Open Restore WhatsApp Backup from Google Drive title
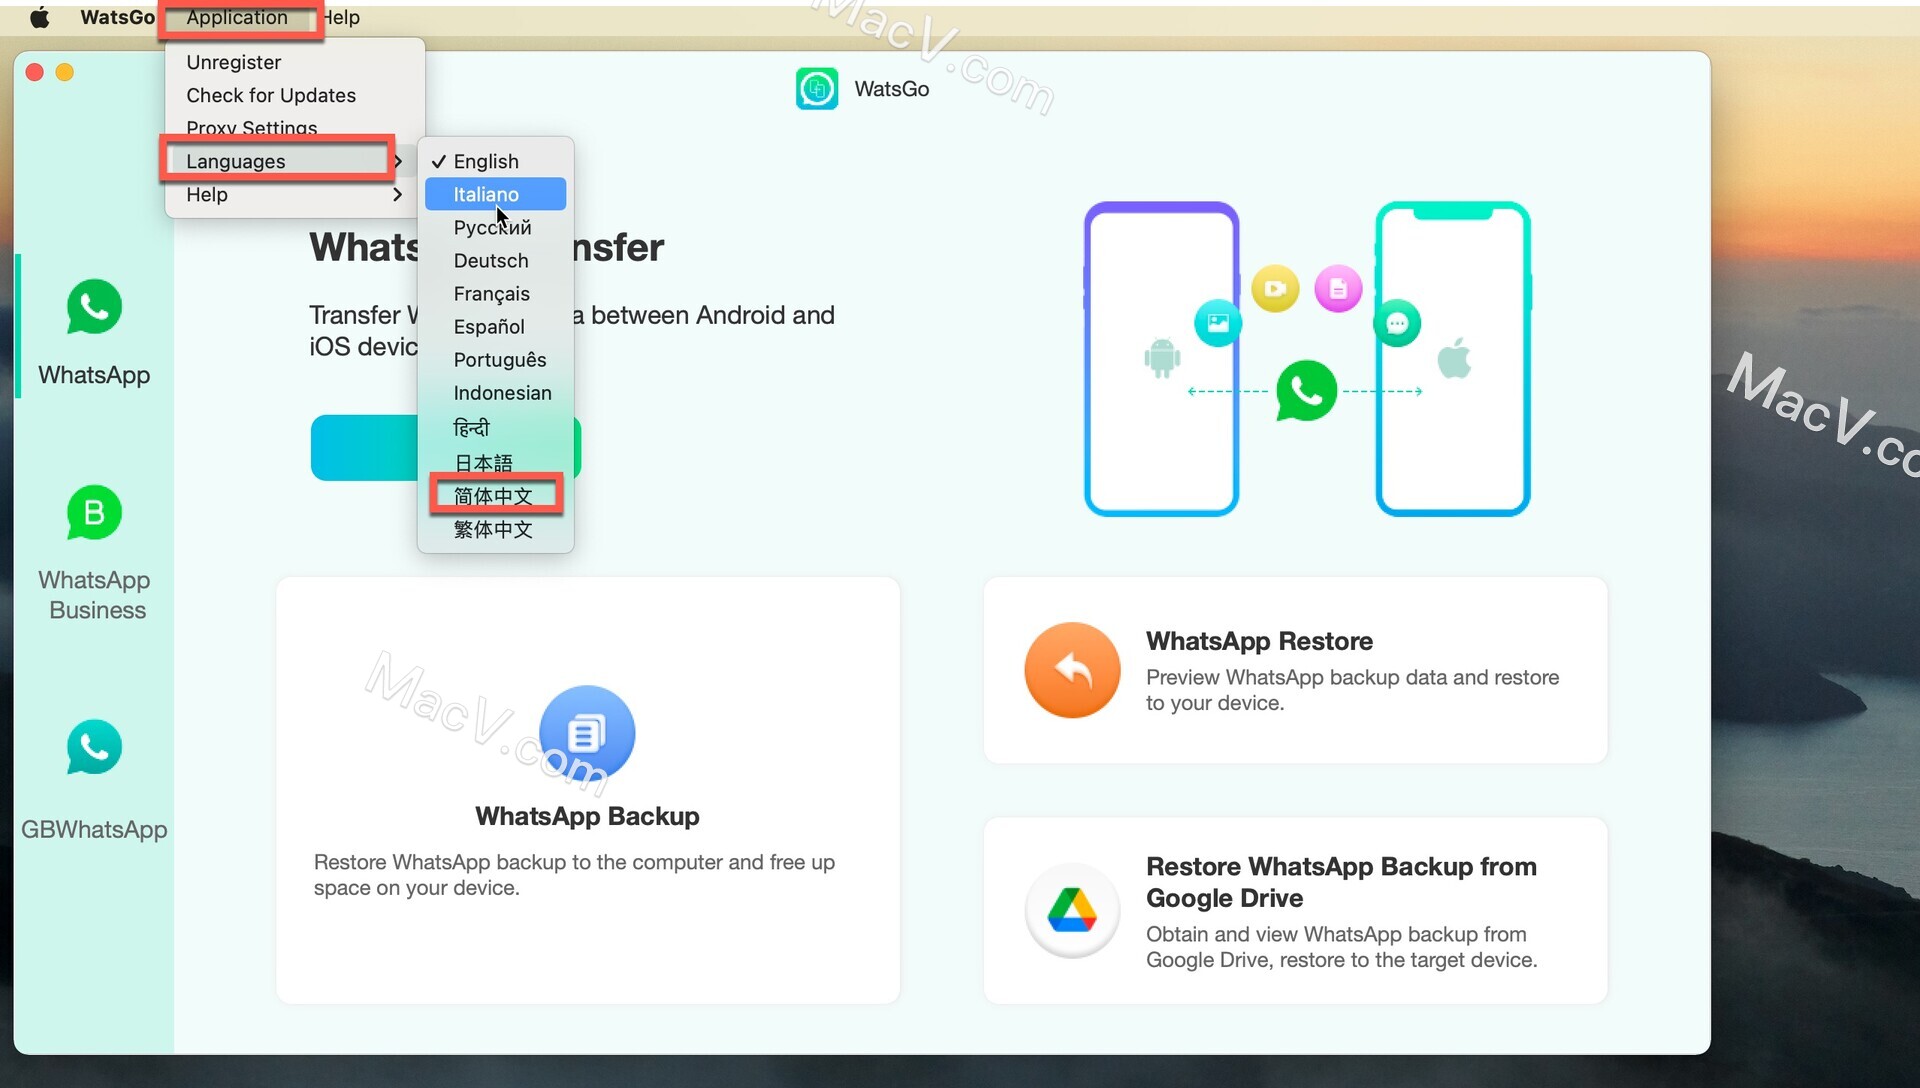Screen dimensions: 1920x1088 1341,882
